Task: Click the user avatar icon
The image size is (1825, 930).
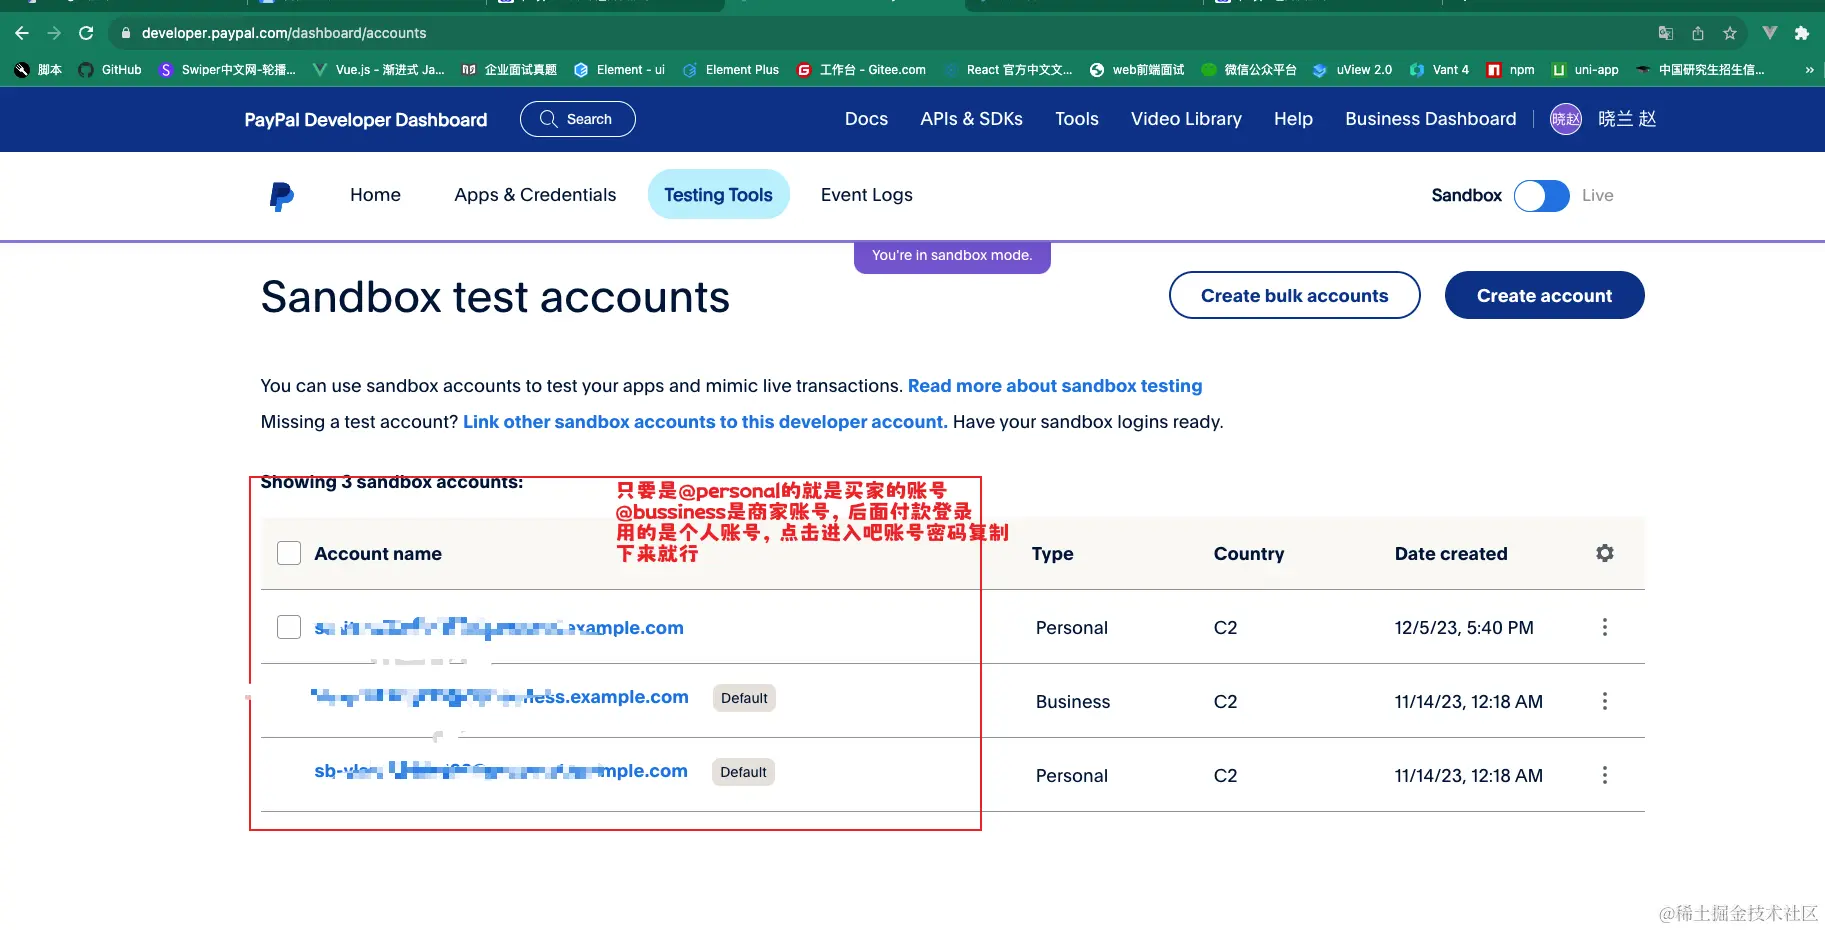Action: tap(1566, 119)
